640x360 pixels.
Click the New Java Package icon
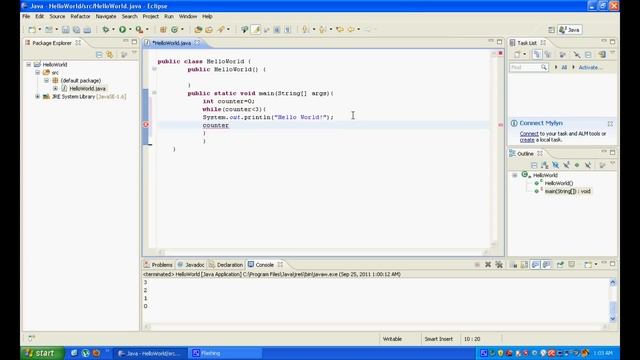(x=163, y=29)
